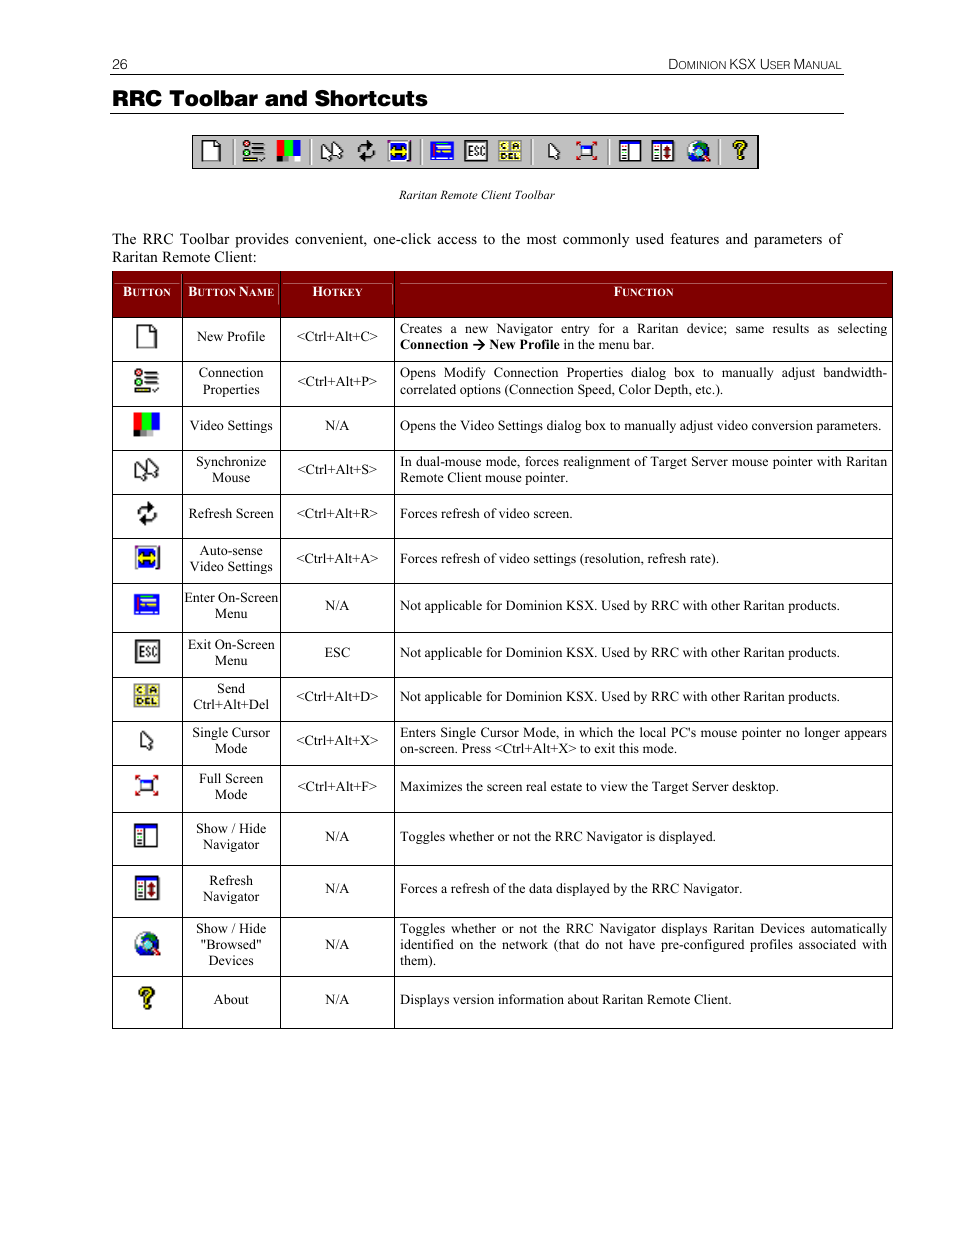Click Enter On-Screen Menu icon in toolbar strip
This screenshot has height=1235, width=954.
[x=442, y=151]
